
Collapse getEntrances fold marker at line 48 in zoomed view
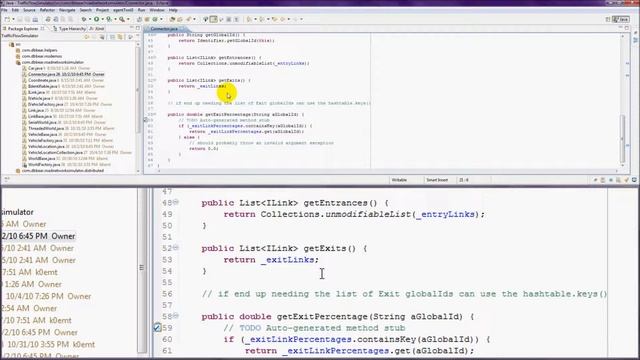point(176,202)
